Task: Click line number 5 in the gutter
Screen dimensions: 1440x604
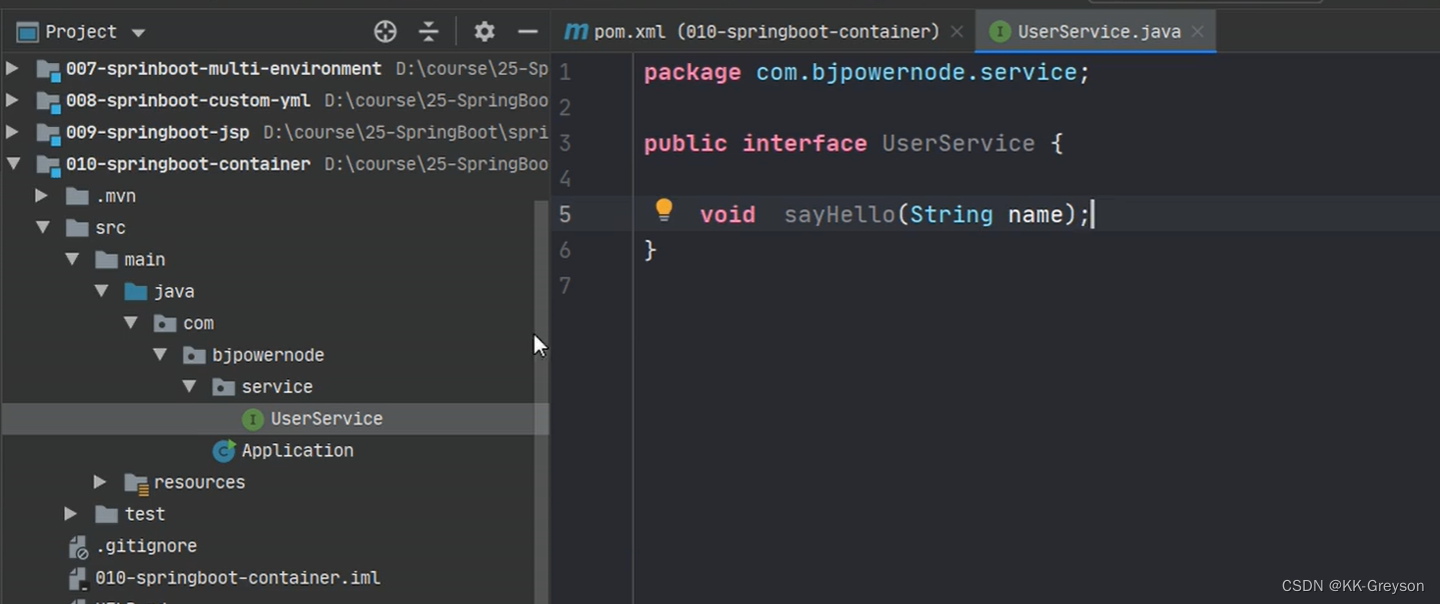Action: click(566, 215)
